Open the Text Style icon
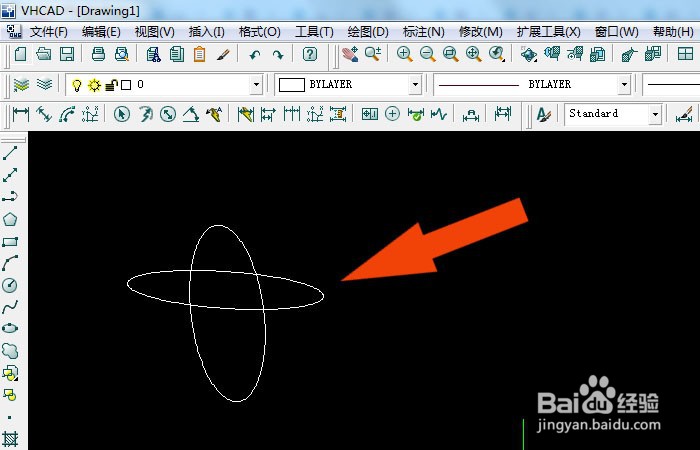The image size is (700, 450). point(544,114)
